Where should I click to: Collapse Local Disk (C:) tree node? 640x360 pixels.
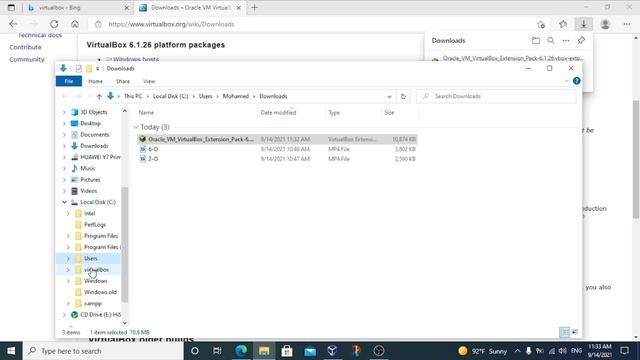[x=64, y=202]
